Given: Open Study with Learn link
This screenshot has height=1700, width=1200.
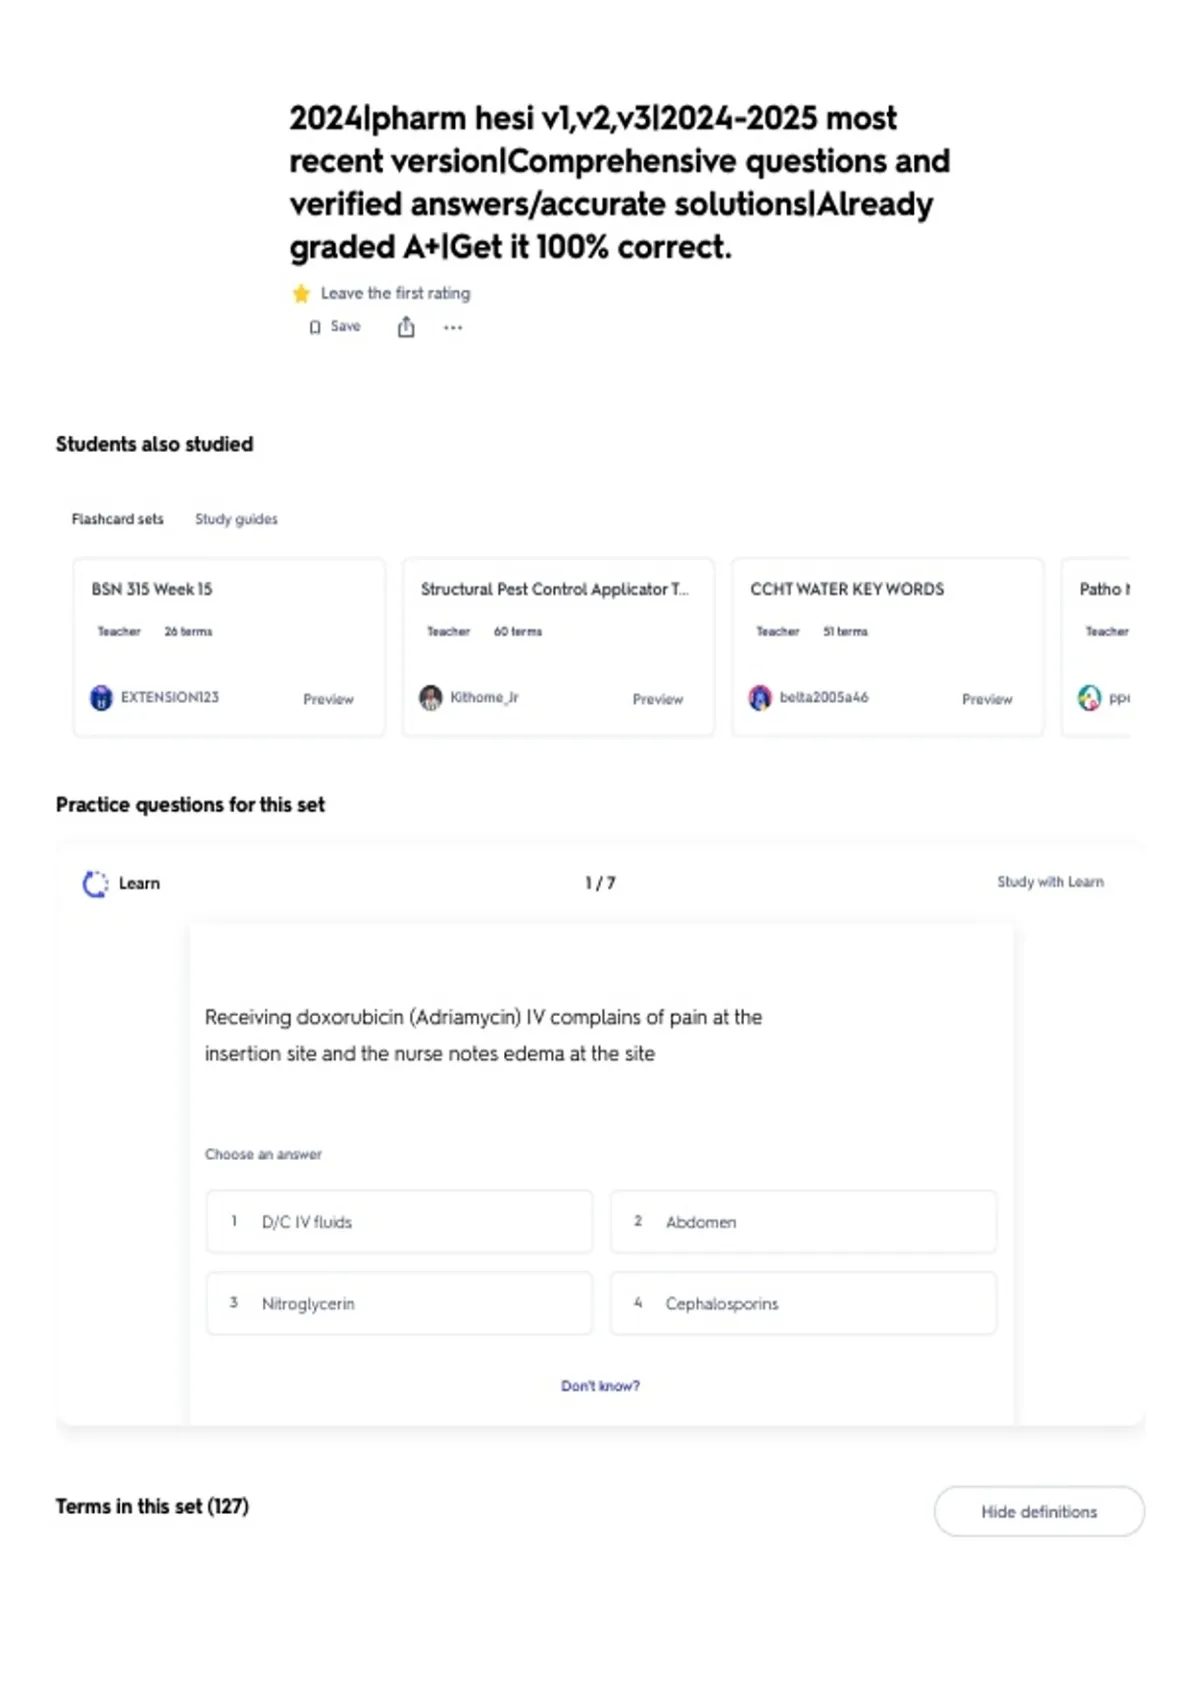Looking at the screenshot, I should pyautogui.click(x=1050, y=881).
